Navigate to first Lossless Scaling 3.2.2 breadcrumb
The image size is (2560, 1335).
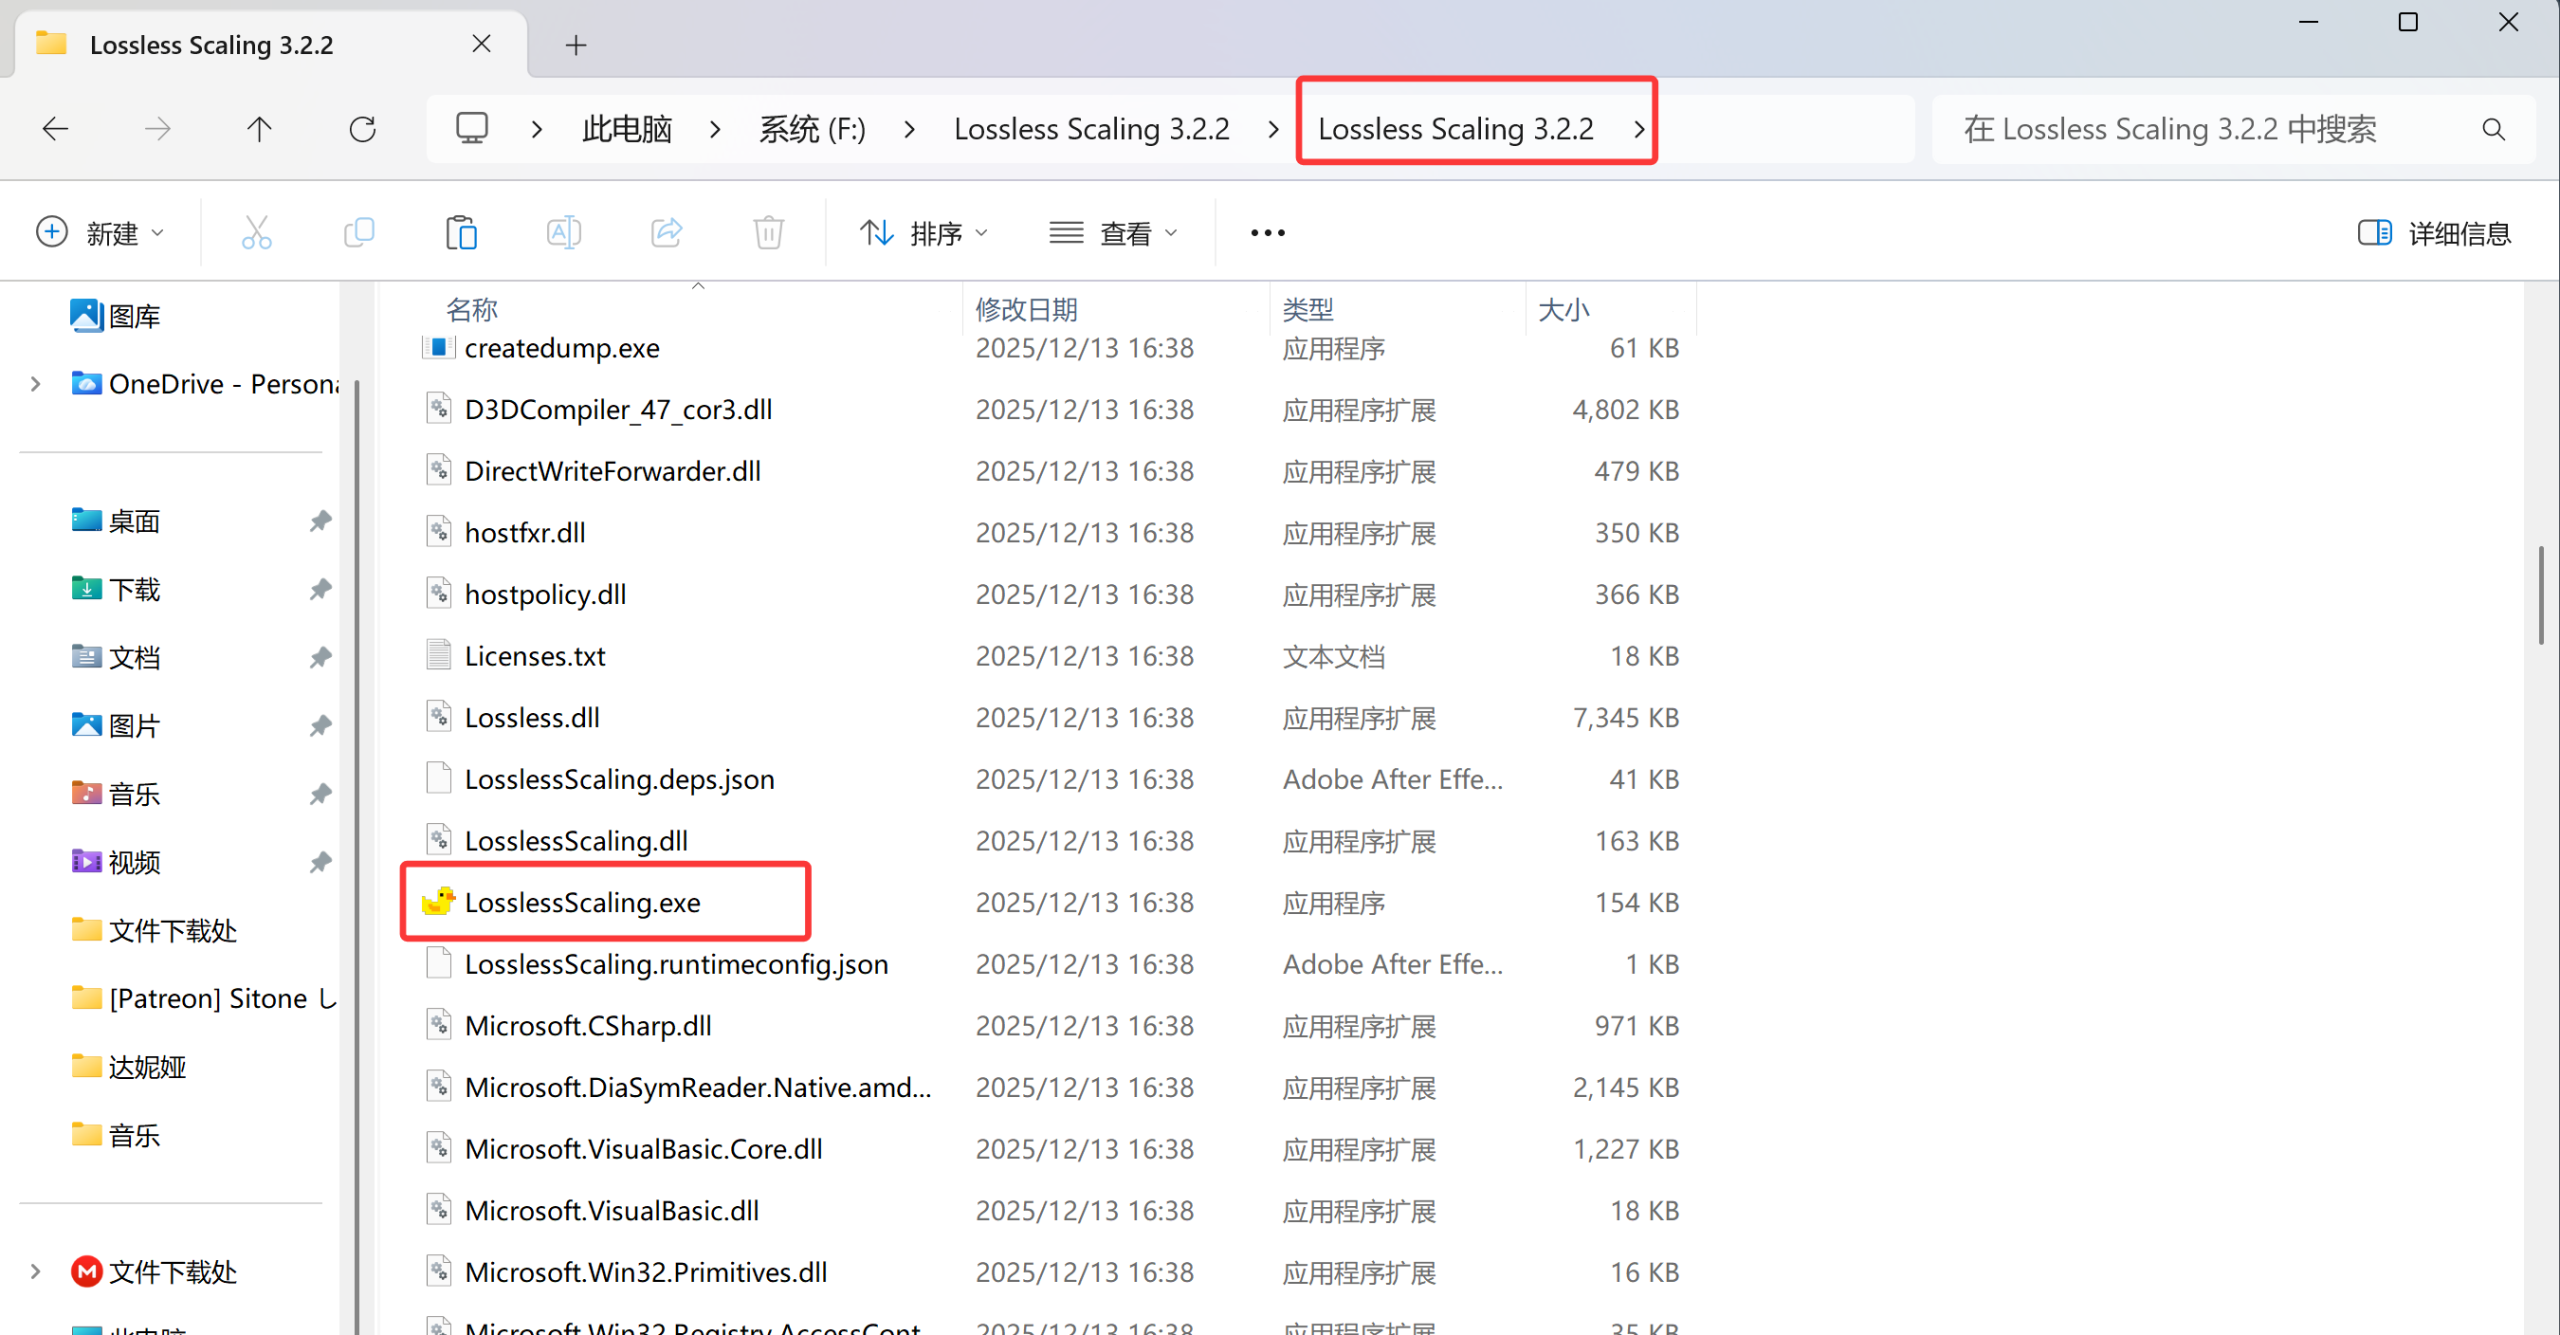tap(1091, 129)
